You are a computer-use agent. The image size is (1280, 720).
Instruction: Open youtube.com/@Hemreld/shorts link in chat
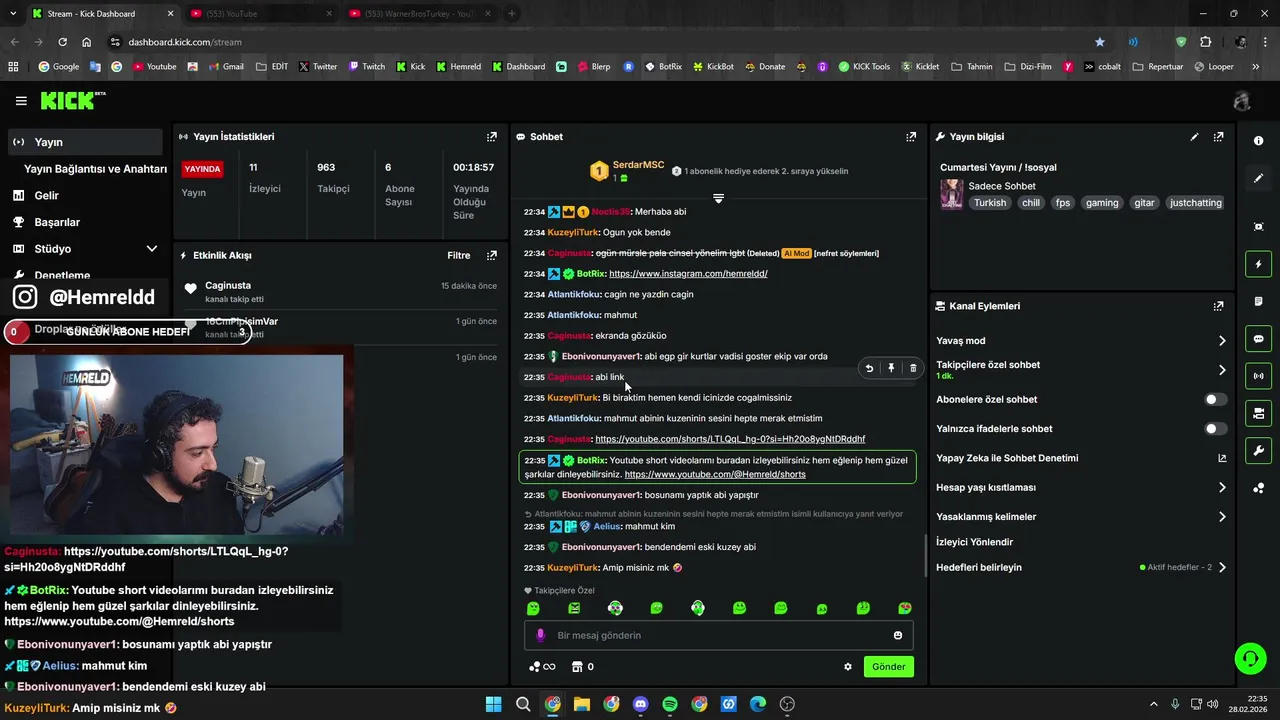coord(715,474)
